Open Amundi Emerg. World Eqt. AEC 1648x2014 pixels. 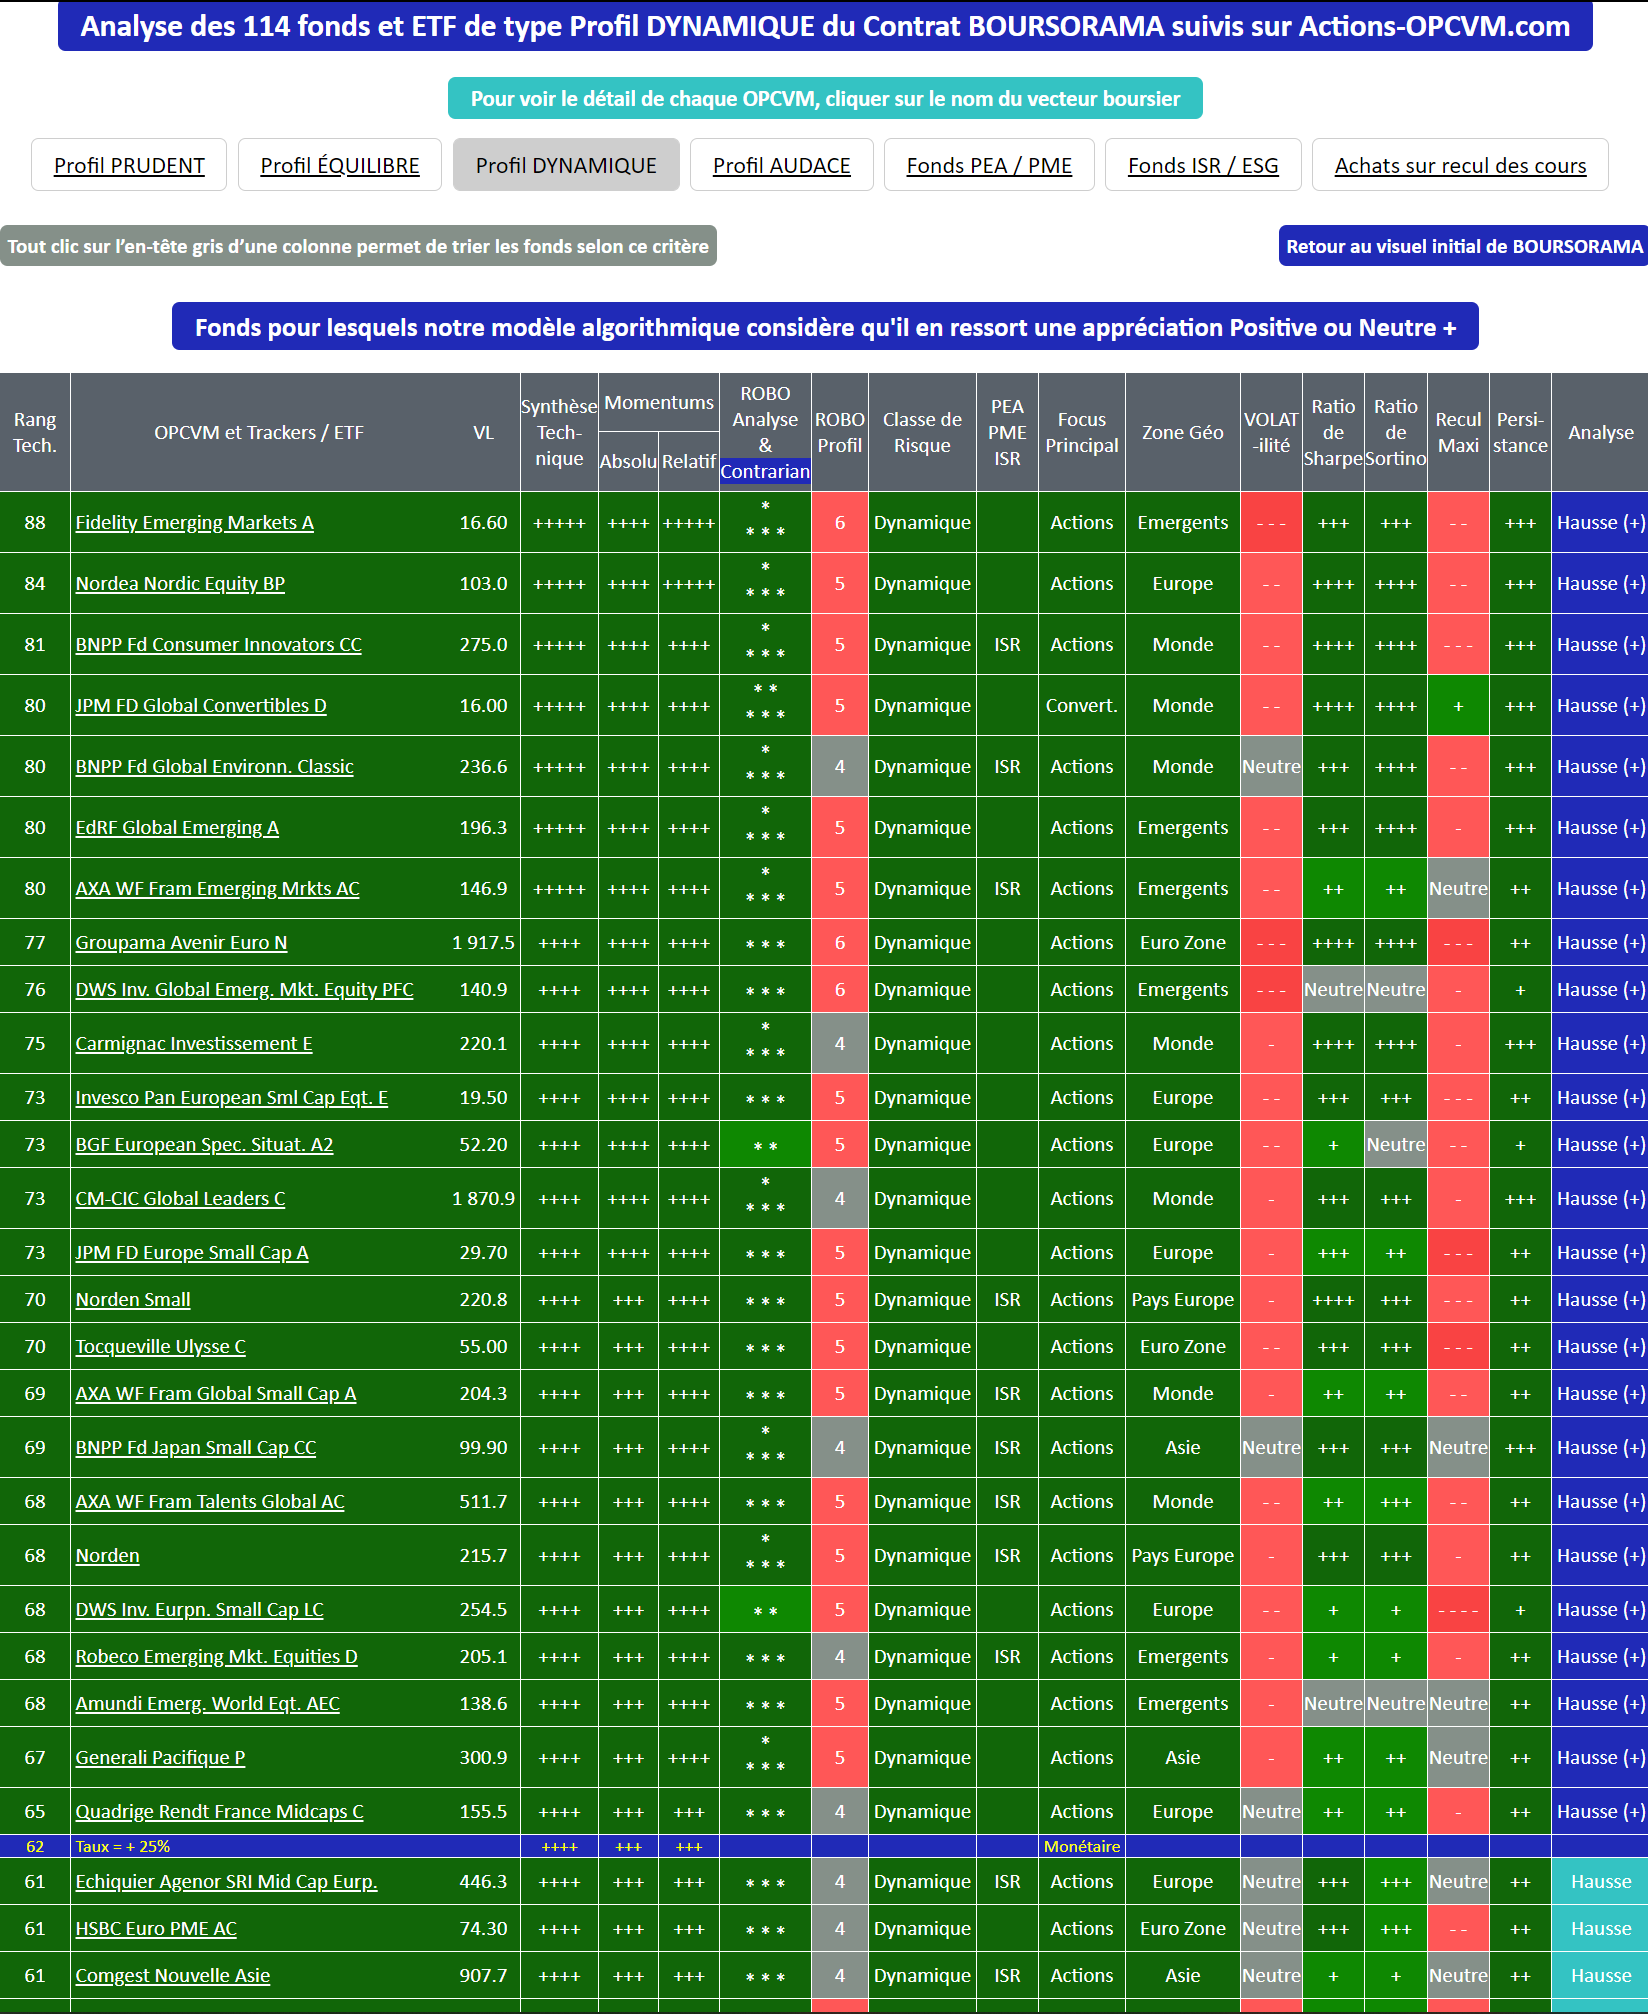pyautogui.click(x=208, y=1703)
